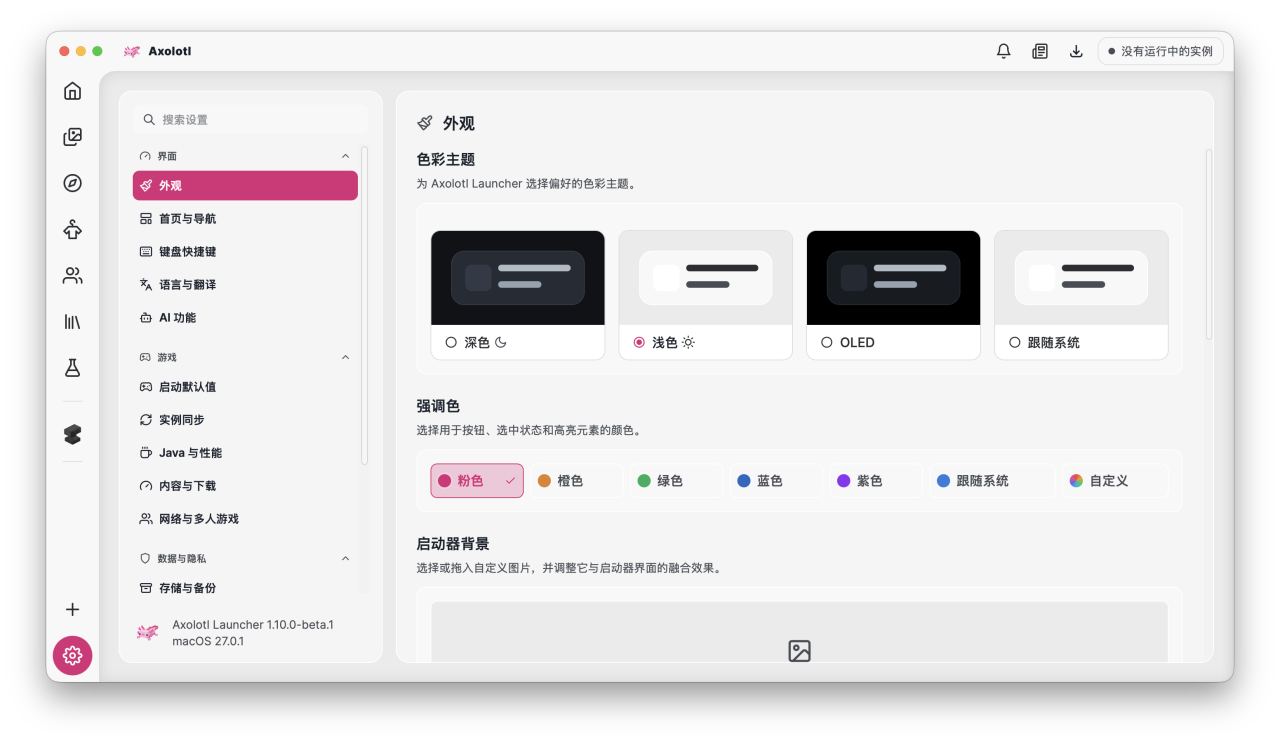Click the follow-system theme preview thumbnail
1280x743 pixels.
click(x=1082, y=278)
